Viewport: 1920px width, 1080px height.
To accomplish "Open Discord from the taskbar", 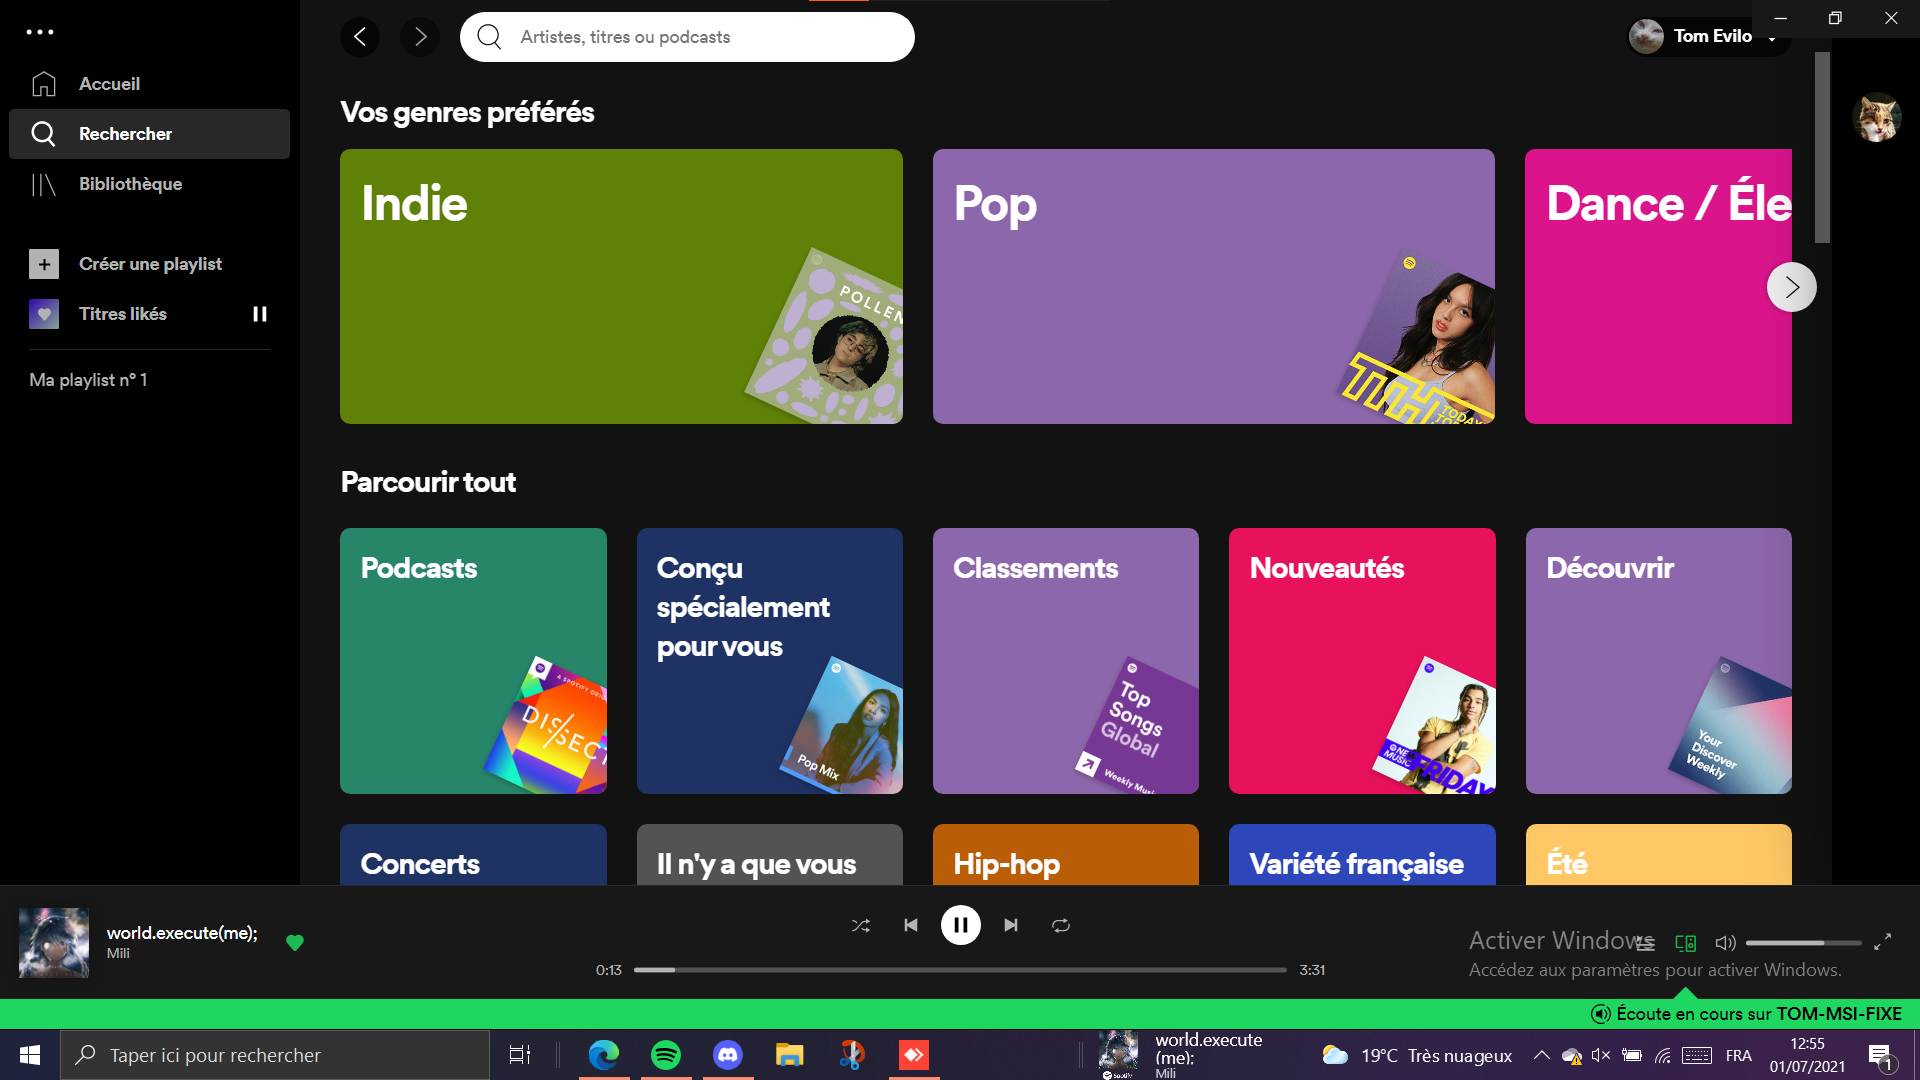I will point(727,1054).
